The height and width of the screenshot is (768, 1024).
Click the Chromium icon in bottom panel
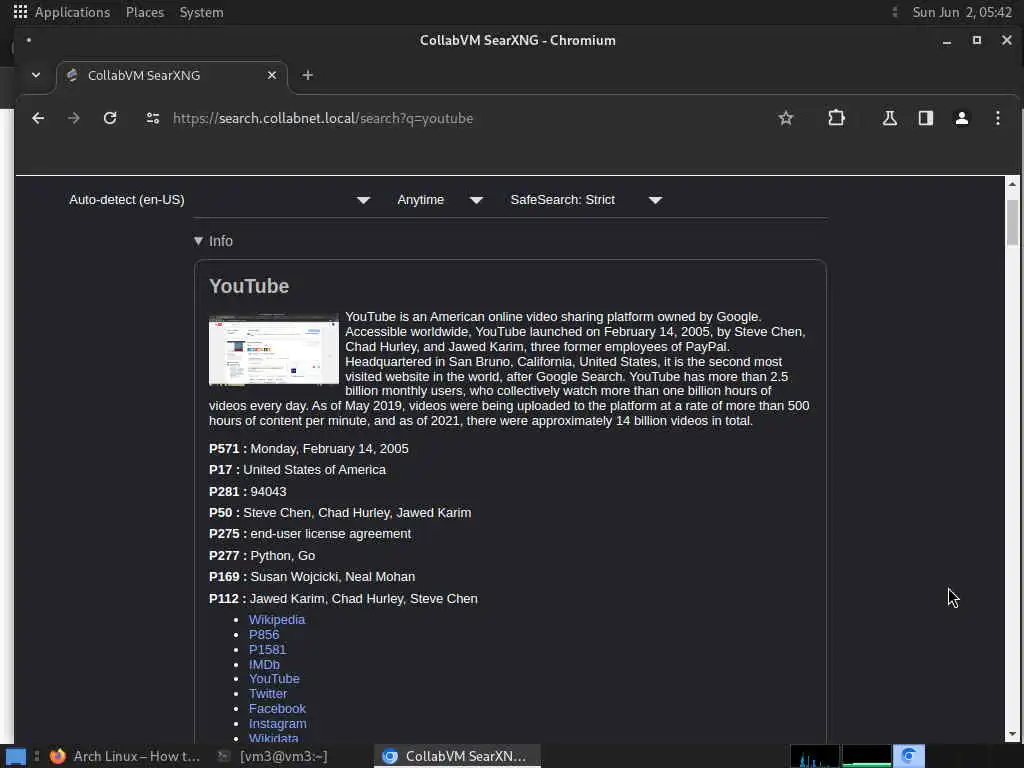point(908,756)
